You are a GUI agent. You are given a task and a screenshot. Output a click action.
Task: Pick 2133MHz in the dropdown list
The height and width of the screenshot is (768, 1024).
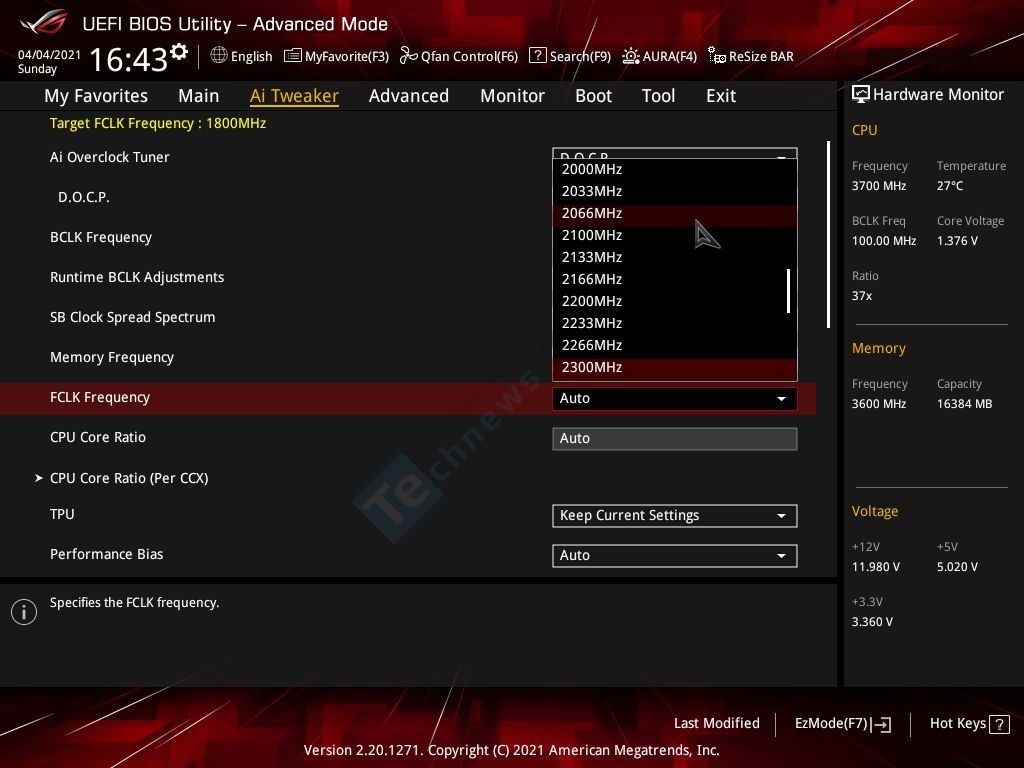click(x=674, y=257)
